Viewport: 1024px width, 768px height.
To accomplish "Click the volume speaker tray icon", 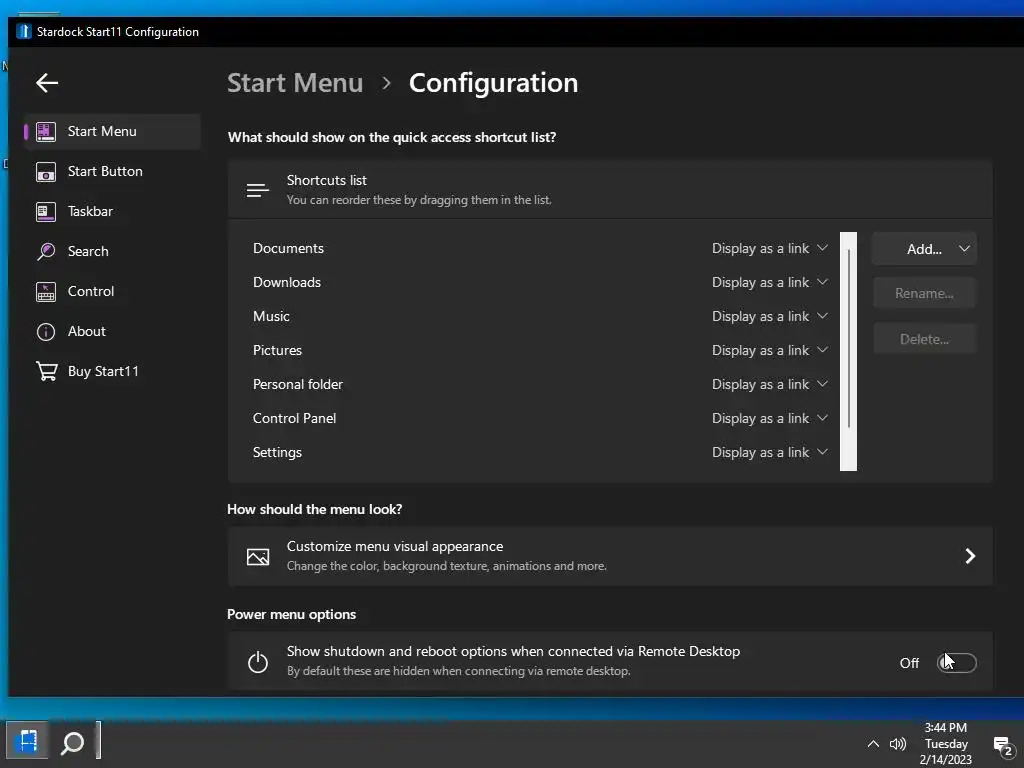I will (898, 744).
